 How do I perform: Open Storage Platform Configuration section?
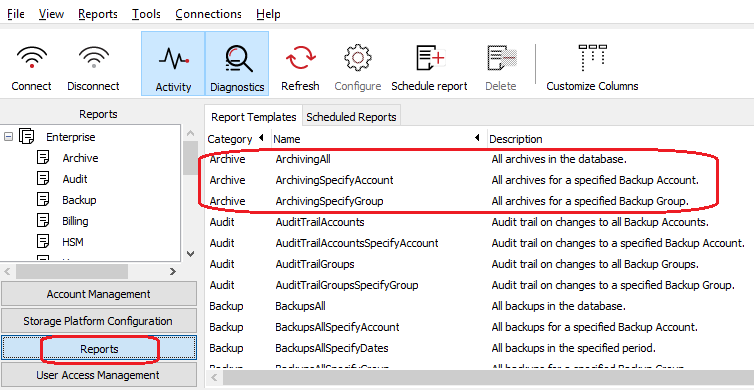click(99, 321)
